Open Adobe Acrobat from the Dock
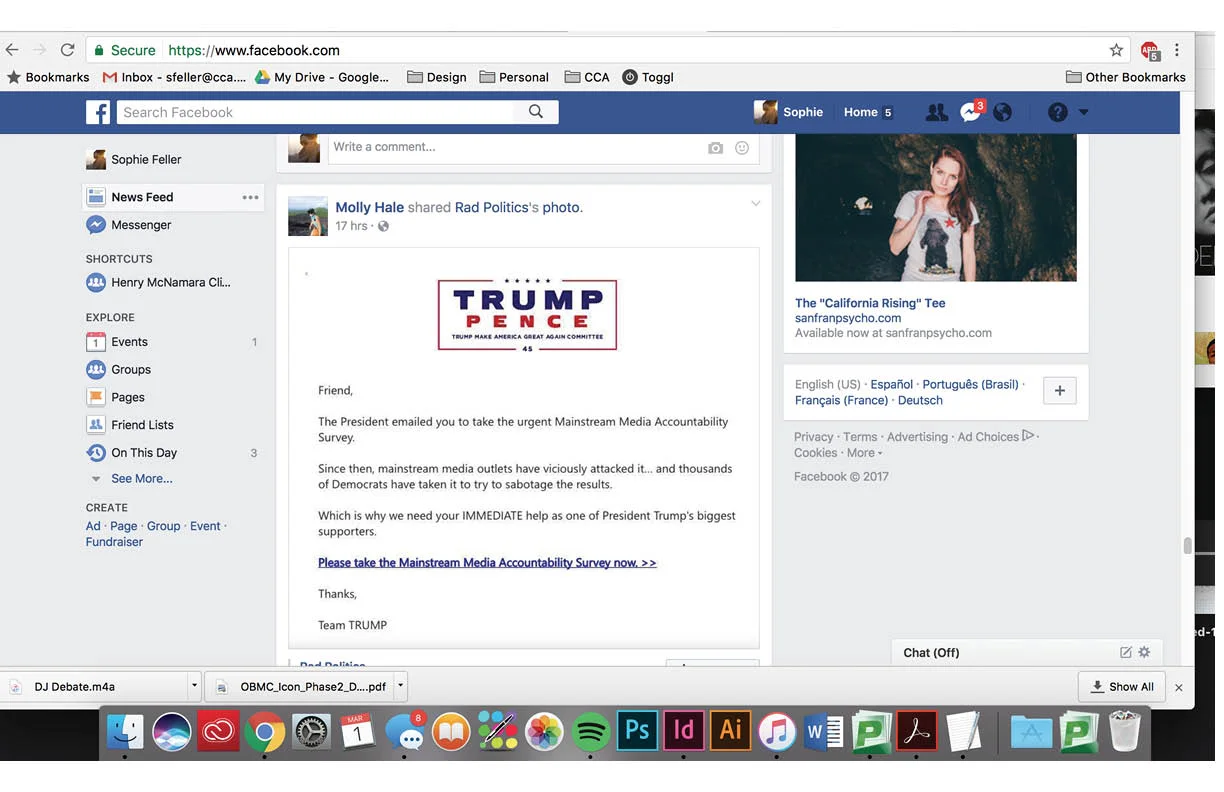The width and height of the screenshot is (1224, 792). pyautogui.click(x=917, y=731)
